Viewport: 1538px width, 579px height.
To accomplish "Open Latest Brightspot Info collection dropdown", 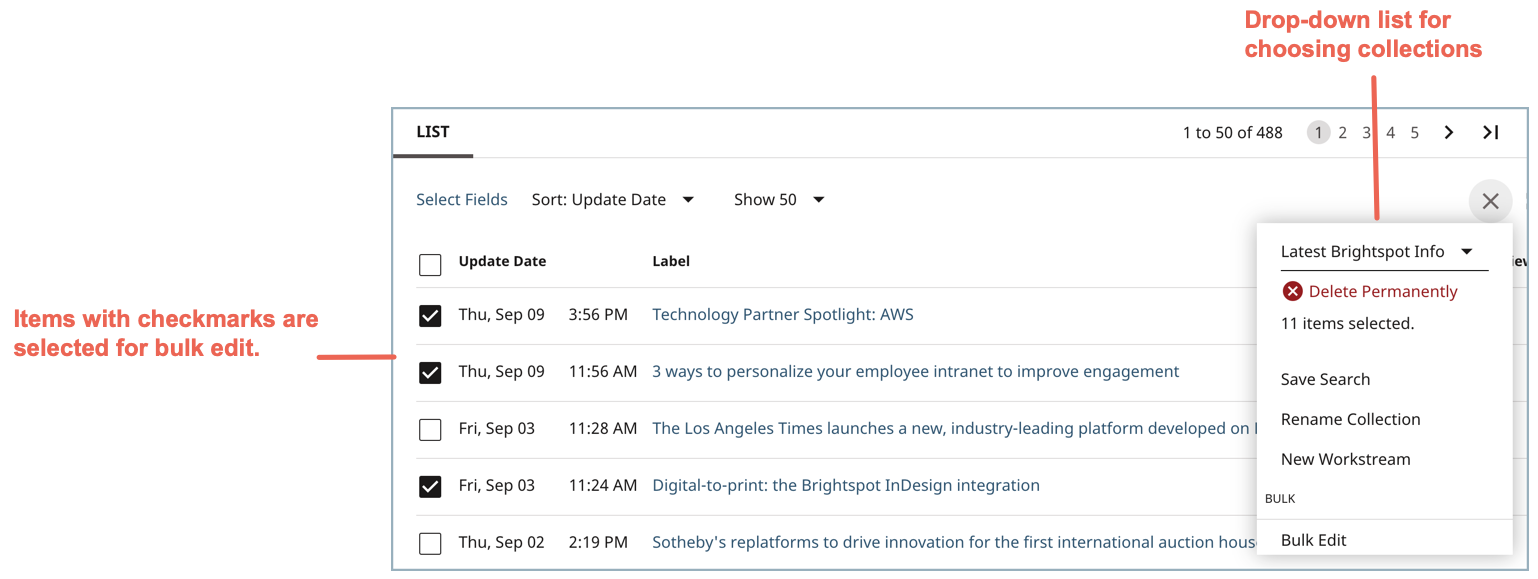I will 1384,252.
